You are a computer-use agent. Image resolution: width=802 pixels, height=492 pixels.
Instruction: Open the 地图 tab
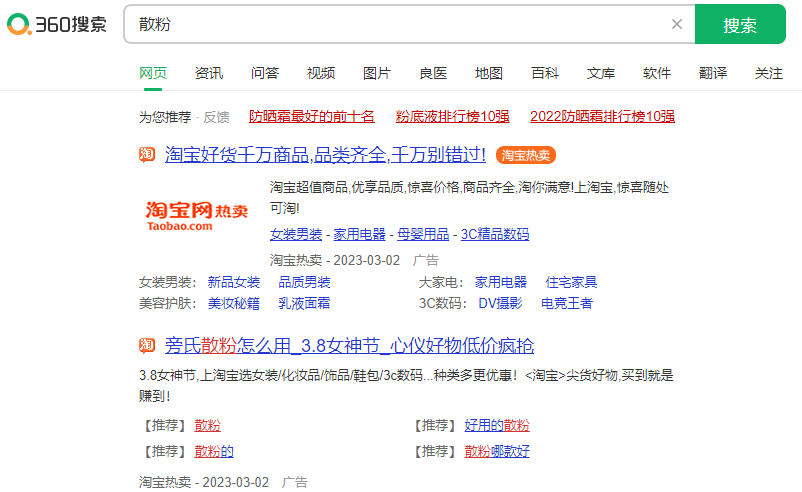tap(489, 73)
